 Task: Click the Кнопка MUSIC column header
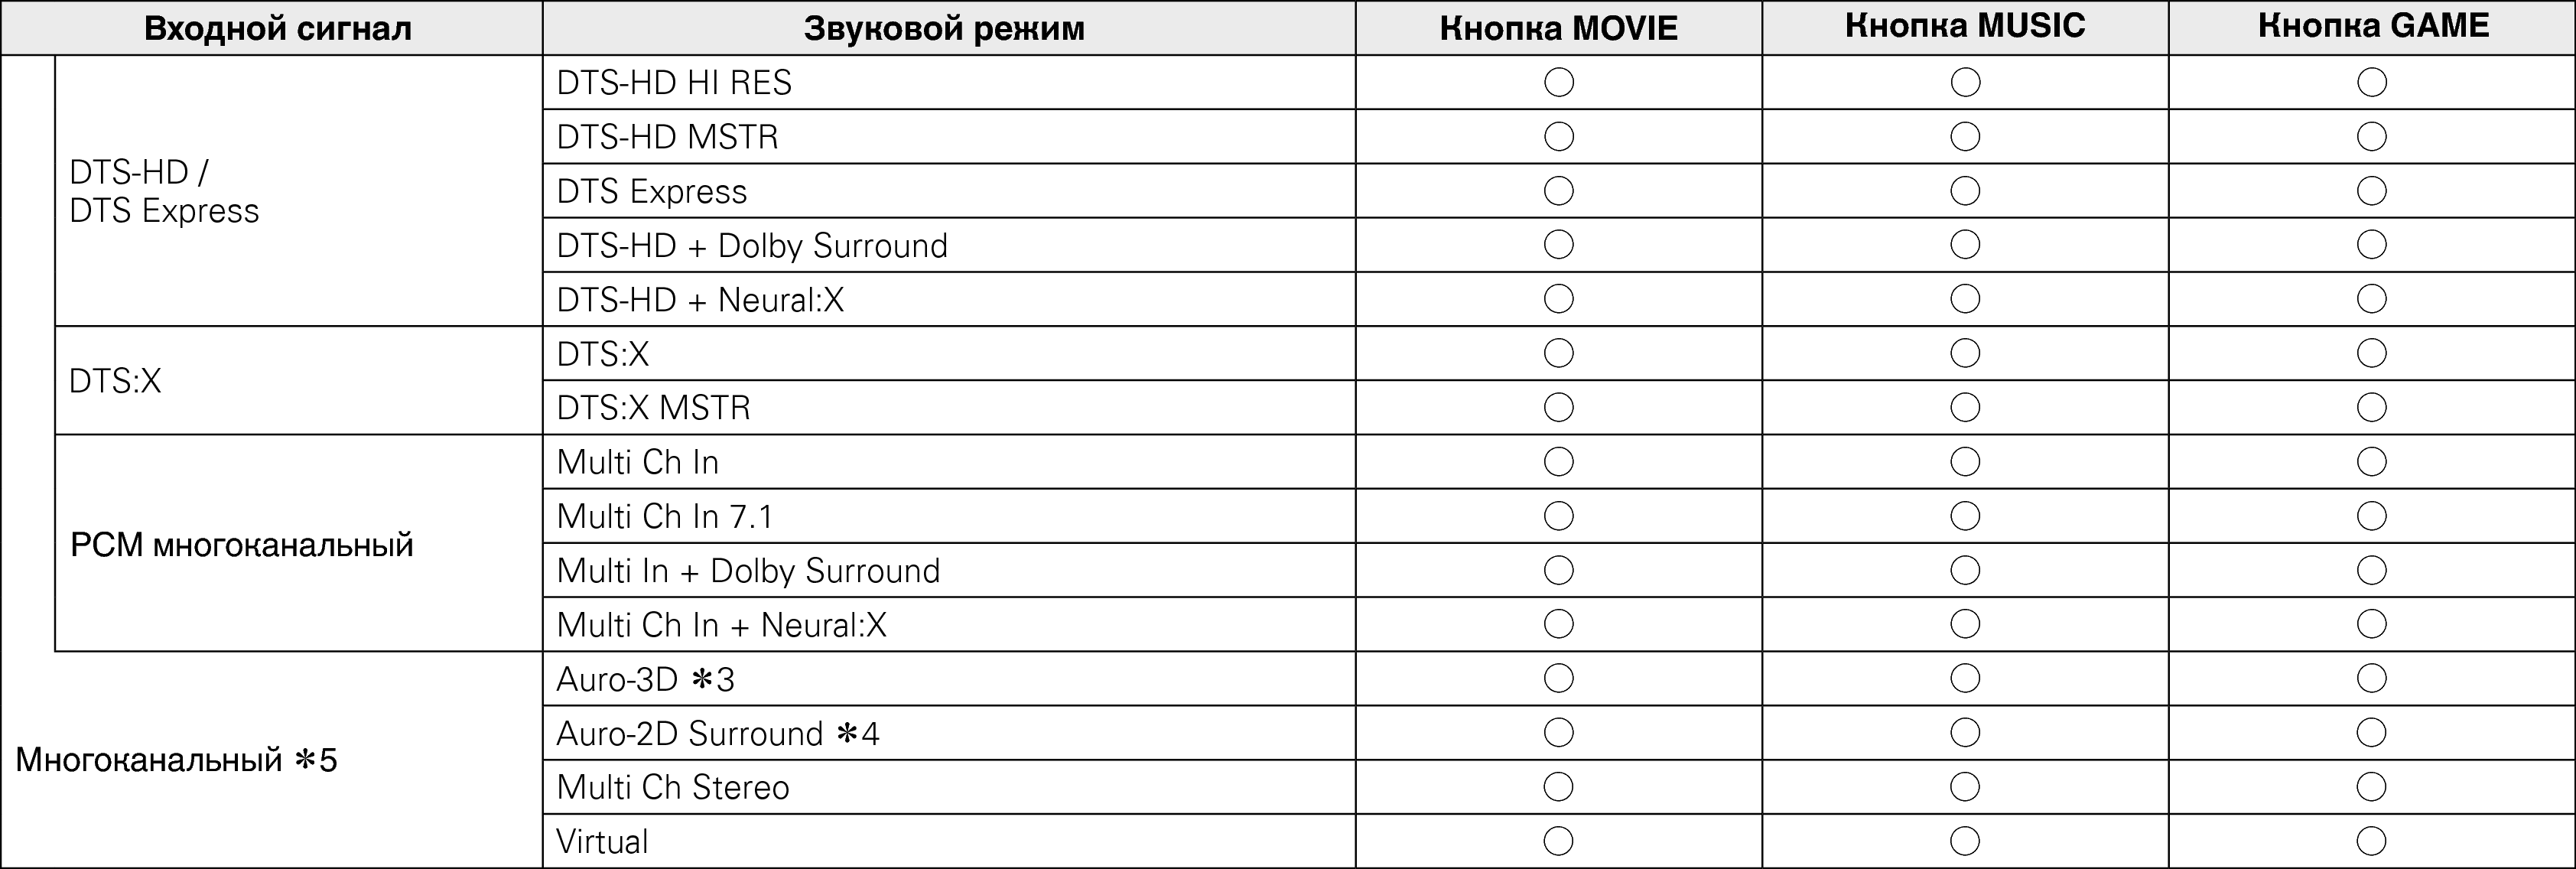(1965, 26)
